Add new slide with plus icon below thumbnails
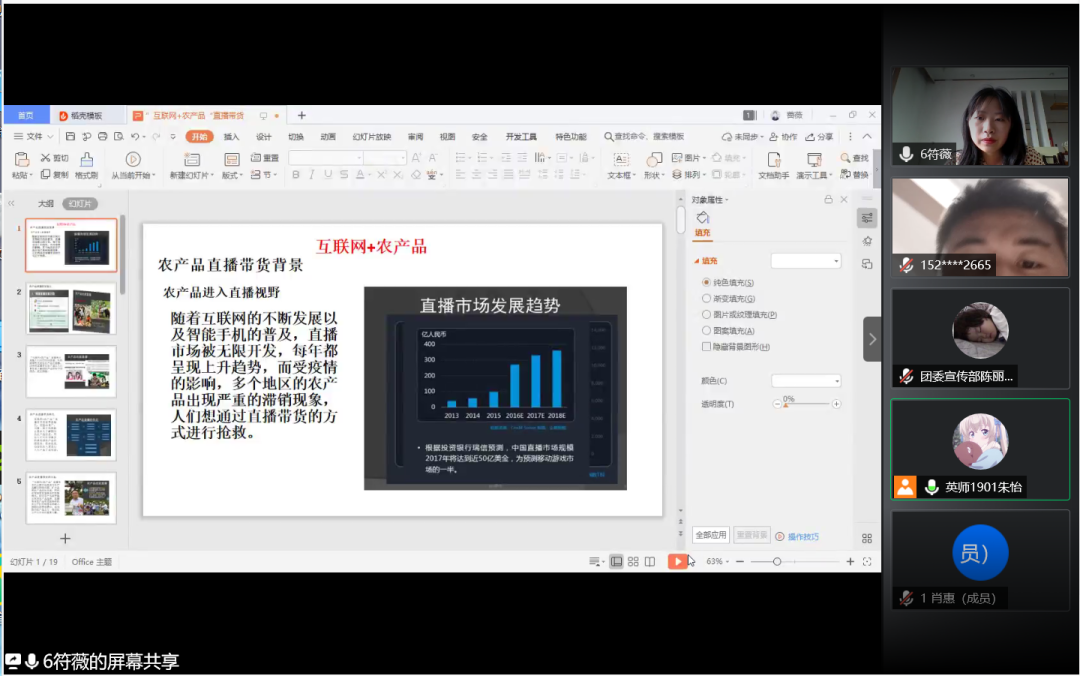The height and width of the screenshot is (676, 1080). pos(66,539)
